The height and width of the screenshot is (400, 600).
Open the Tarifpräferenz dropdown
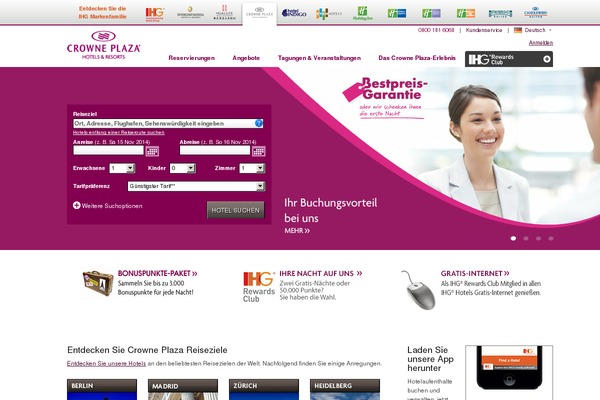pos(196,186)
